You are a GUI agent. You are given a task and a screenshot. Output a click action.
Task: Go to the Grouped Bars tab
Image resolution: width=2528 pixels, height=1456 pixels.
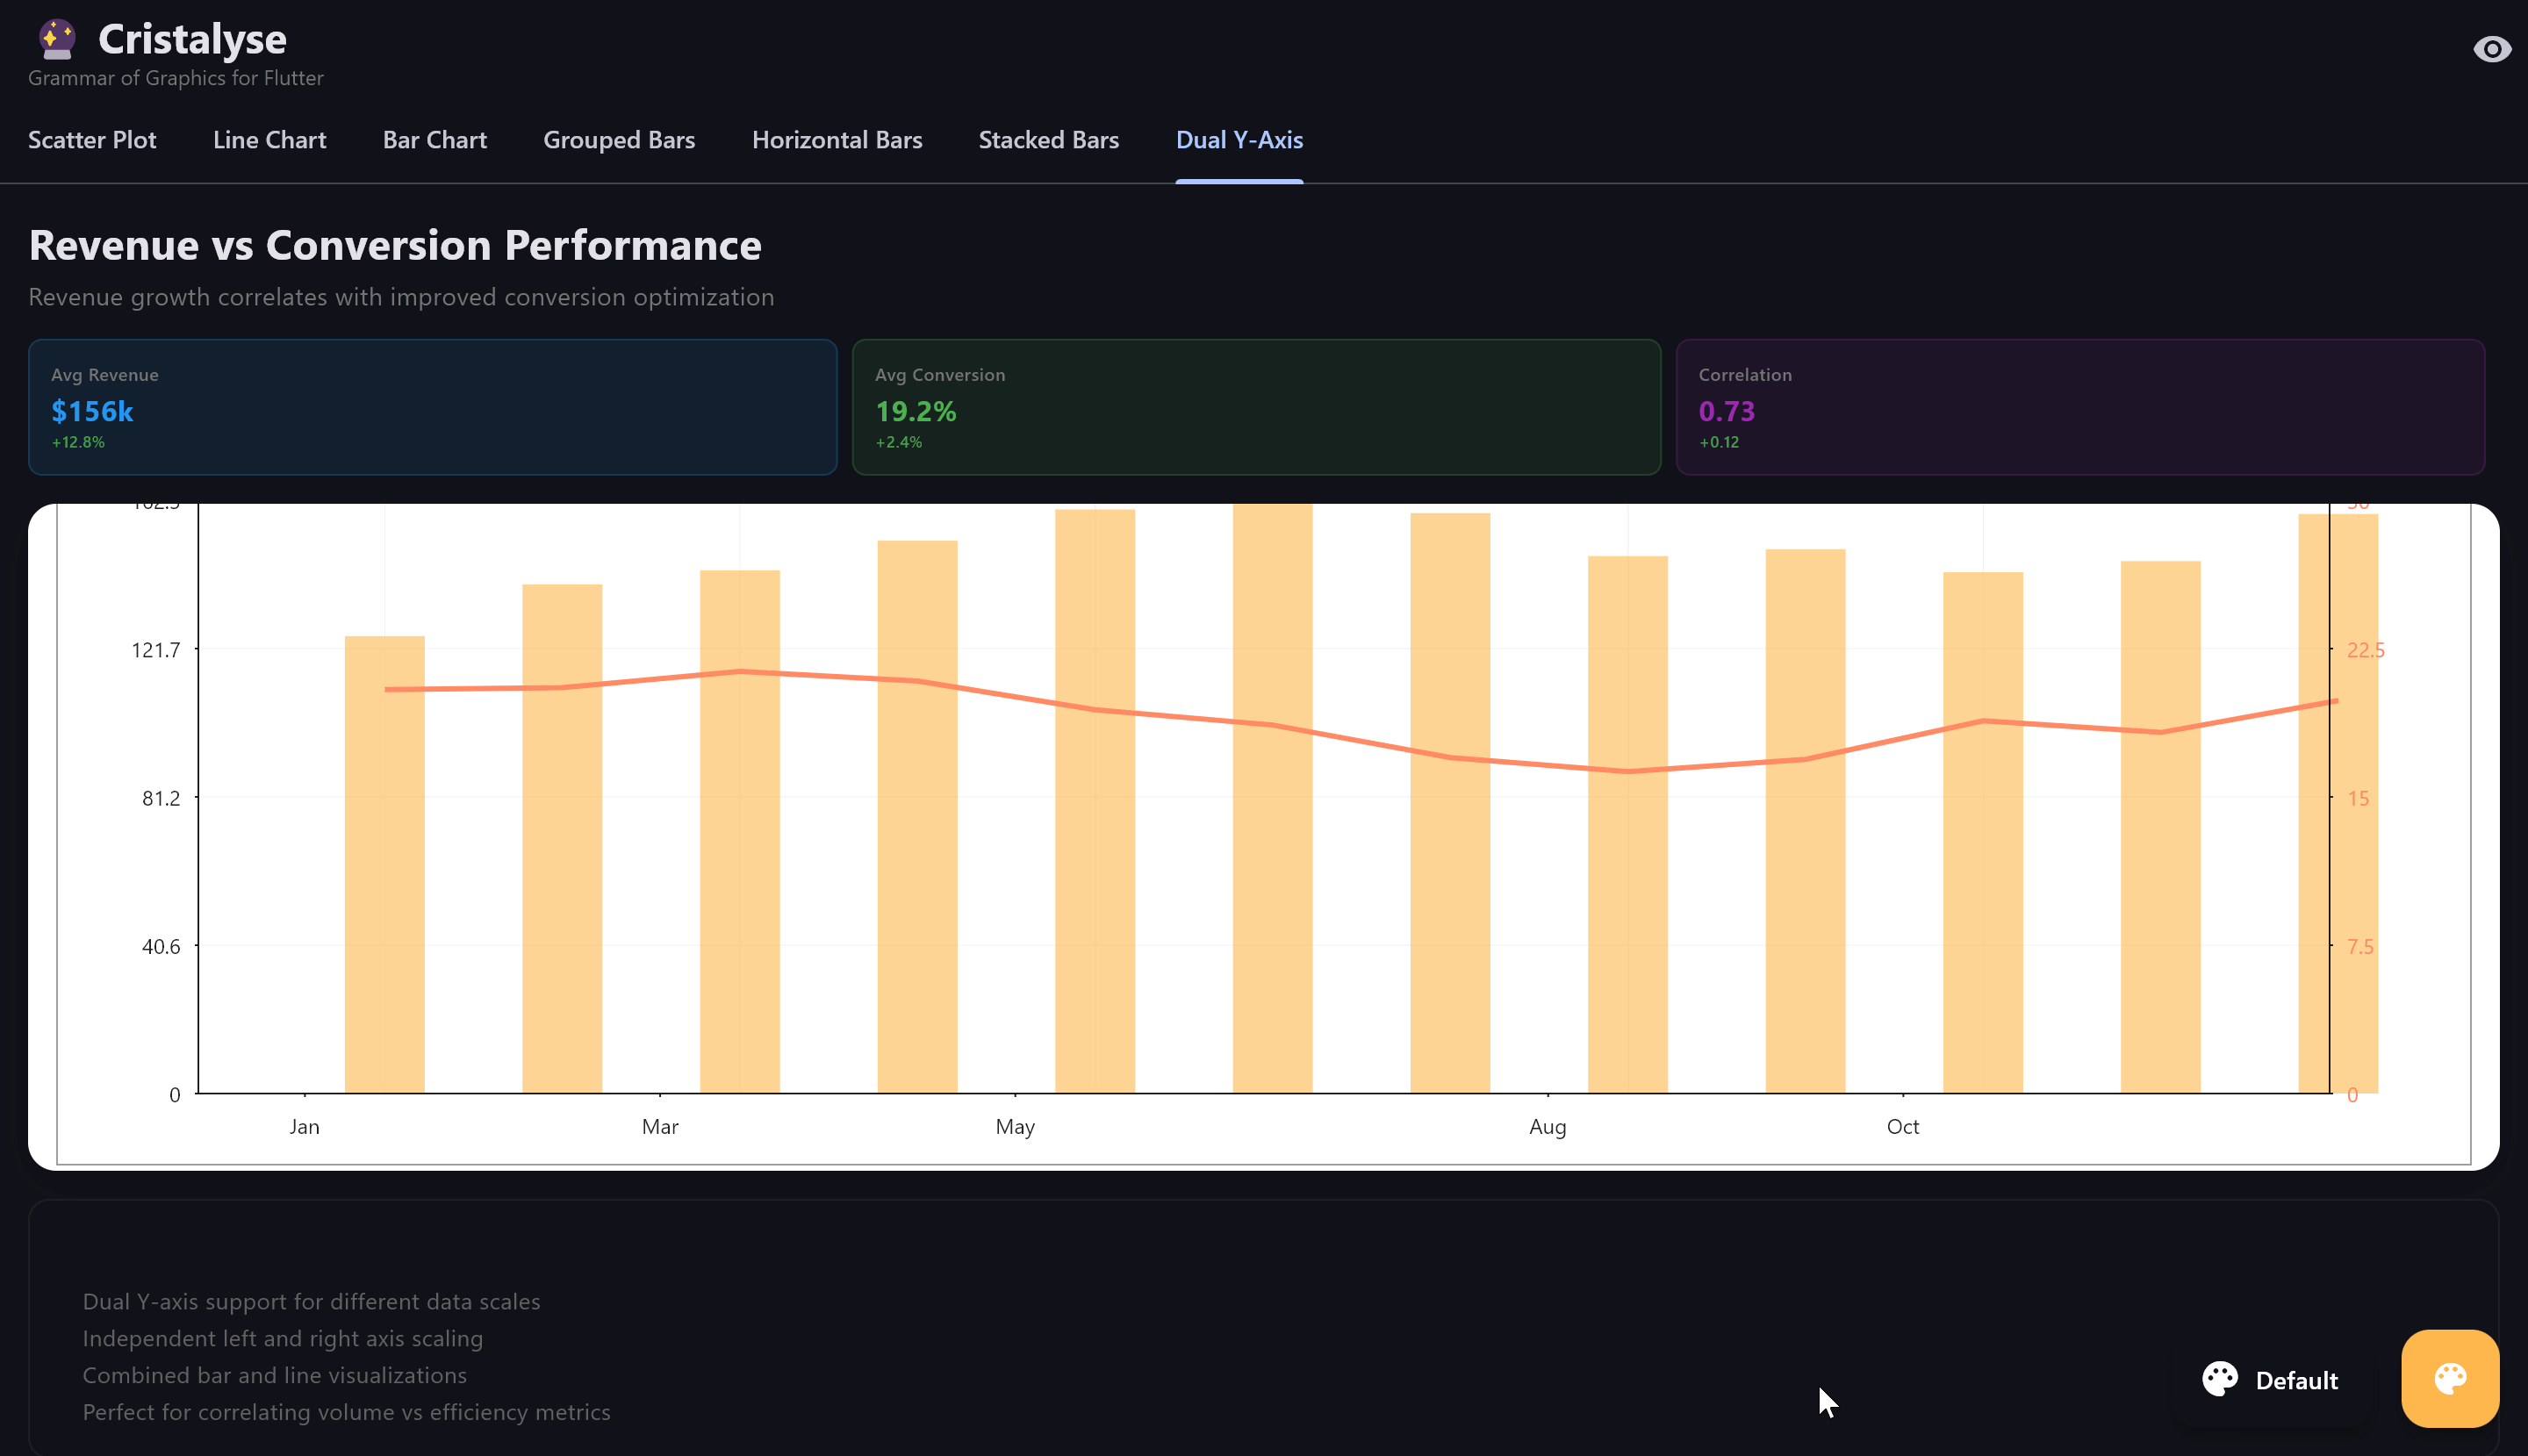pos(619,140)
